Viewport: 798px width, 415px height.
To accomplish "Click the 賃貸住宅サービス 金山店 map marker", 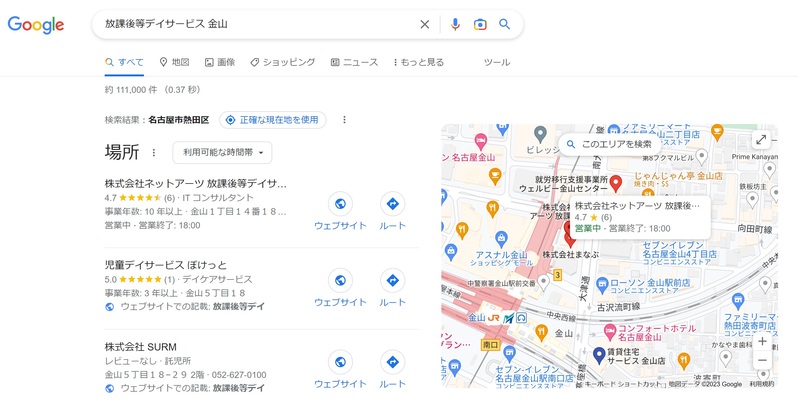I will tap(600, 356).
